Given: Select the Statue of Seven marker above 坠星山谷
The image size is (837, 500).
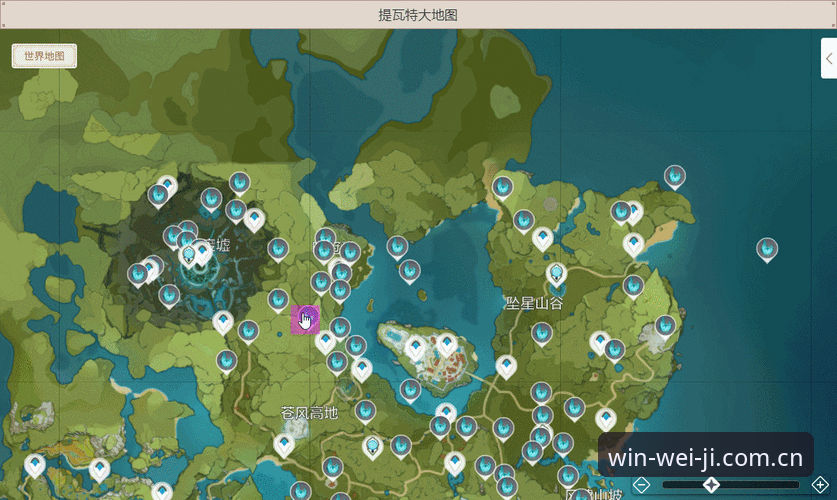Looking at the screenshot, I should (556, 274).
